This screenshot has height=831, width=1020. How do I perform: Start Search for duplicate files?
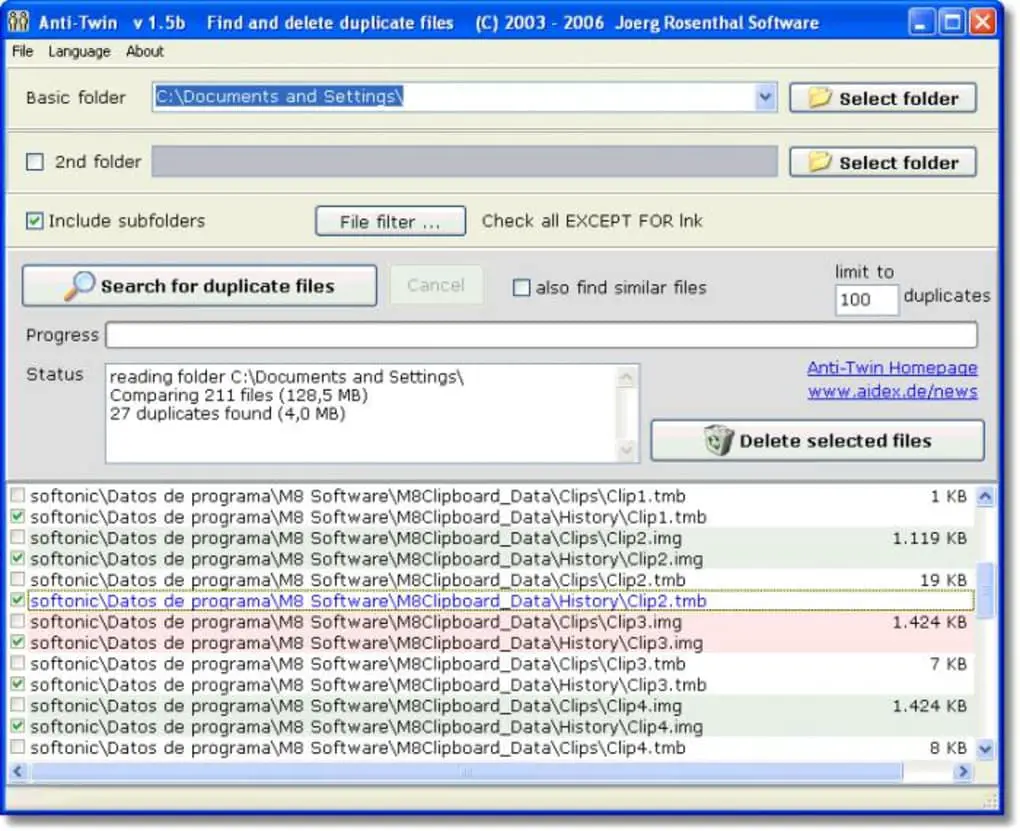tap(199, 286)
